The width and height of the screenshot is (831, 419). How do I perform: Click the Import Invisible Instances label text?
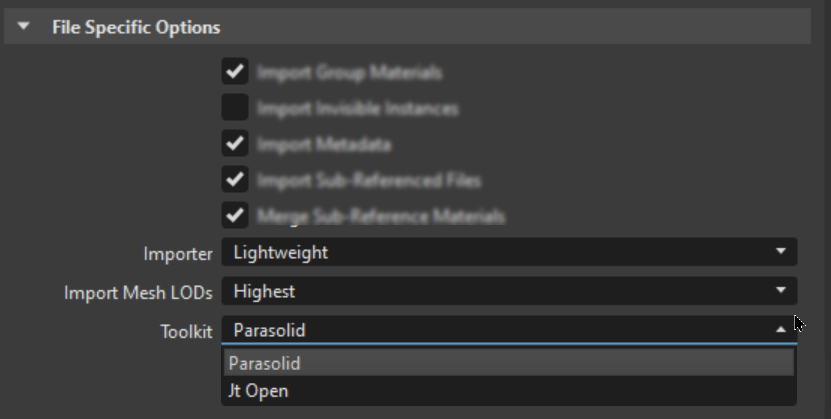(x=357, y=108)
